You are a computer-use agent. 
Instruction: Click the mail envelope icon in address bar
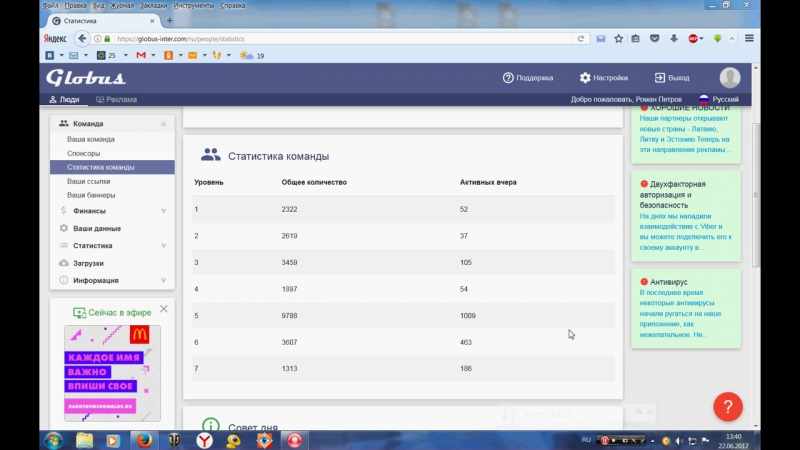(601, 39)
